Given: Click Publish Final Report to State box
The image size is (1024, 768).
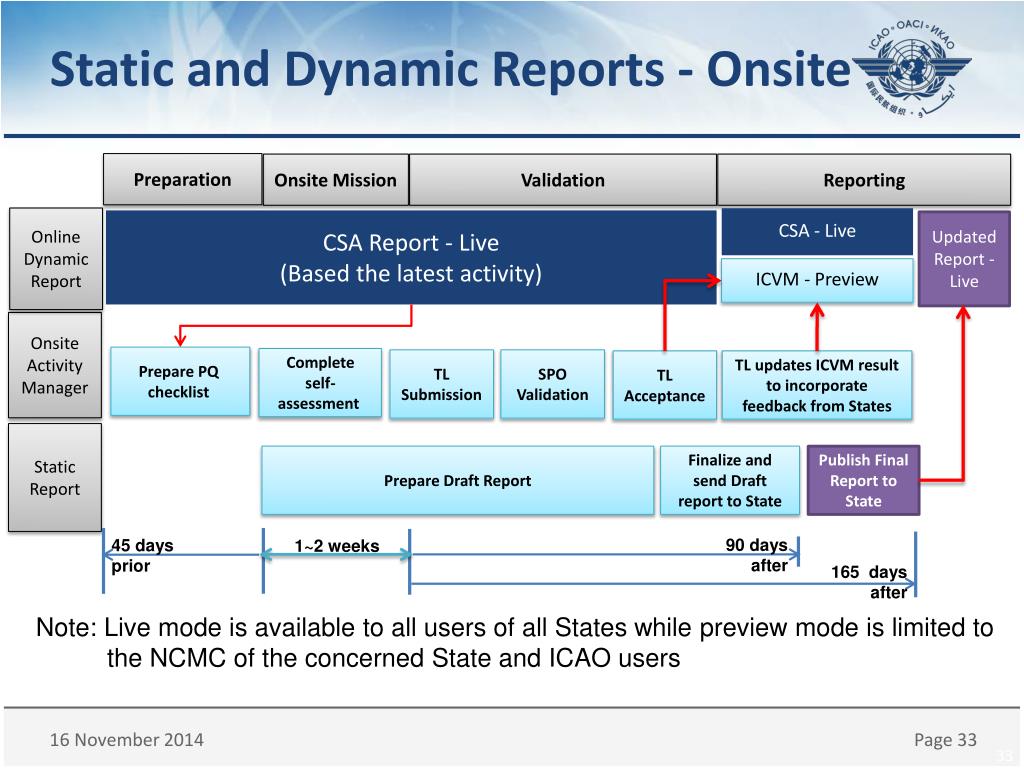Looking at the screenshot, I should [x=863, y=481].
